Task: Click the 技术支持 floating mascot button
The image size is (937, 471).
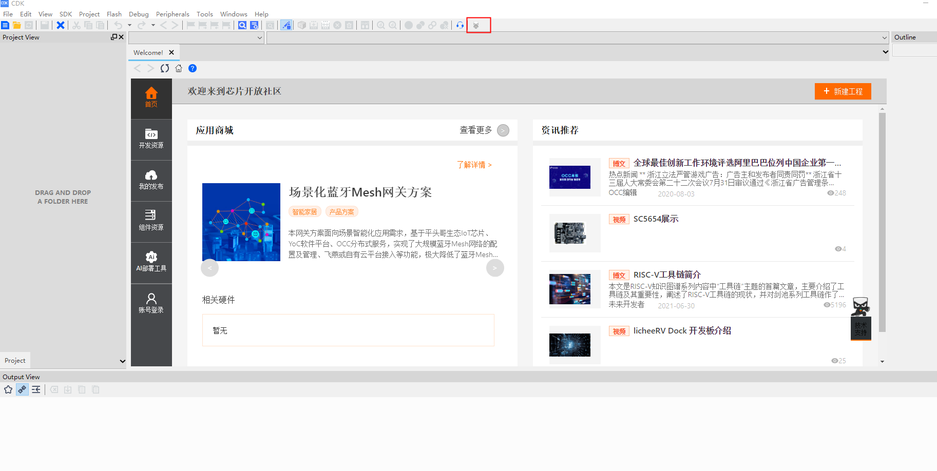Action: click(x=861, y=320)
